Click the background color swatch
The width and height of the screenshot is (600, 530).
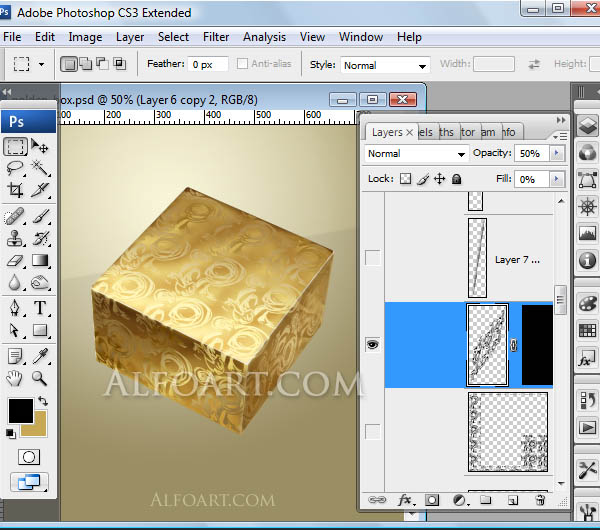[40, 429]
